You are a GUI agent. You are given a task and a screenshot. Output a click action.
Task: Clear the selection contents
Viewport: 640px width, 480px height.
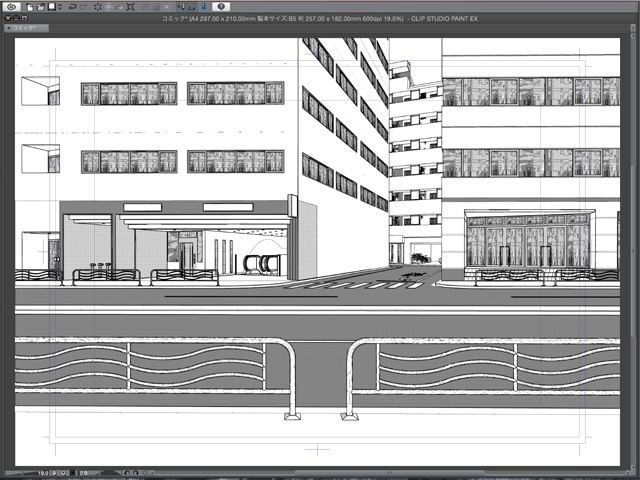coord(98,7)
